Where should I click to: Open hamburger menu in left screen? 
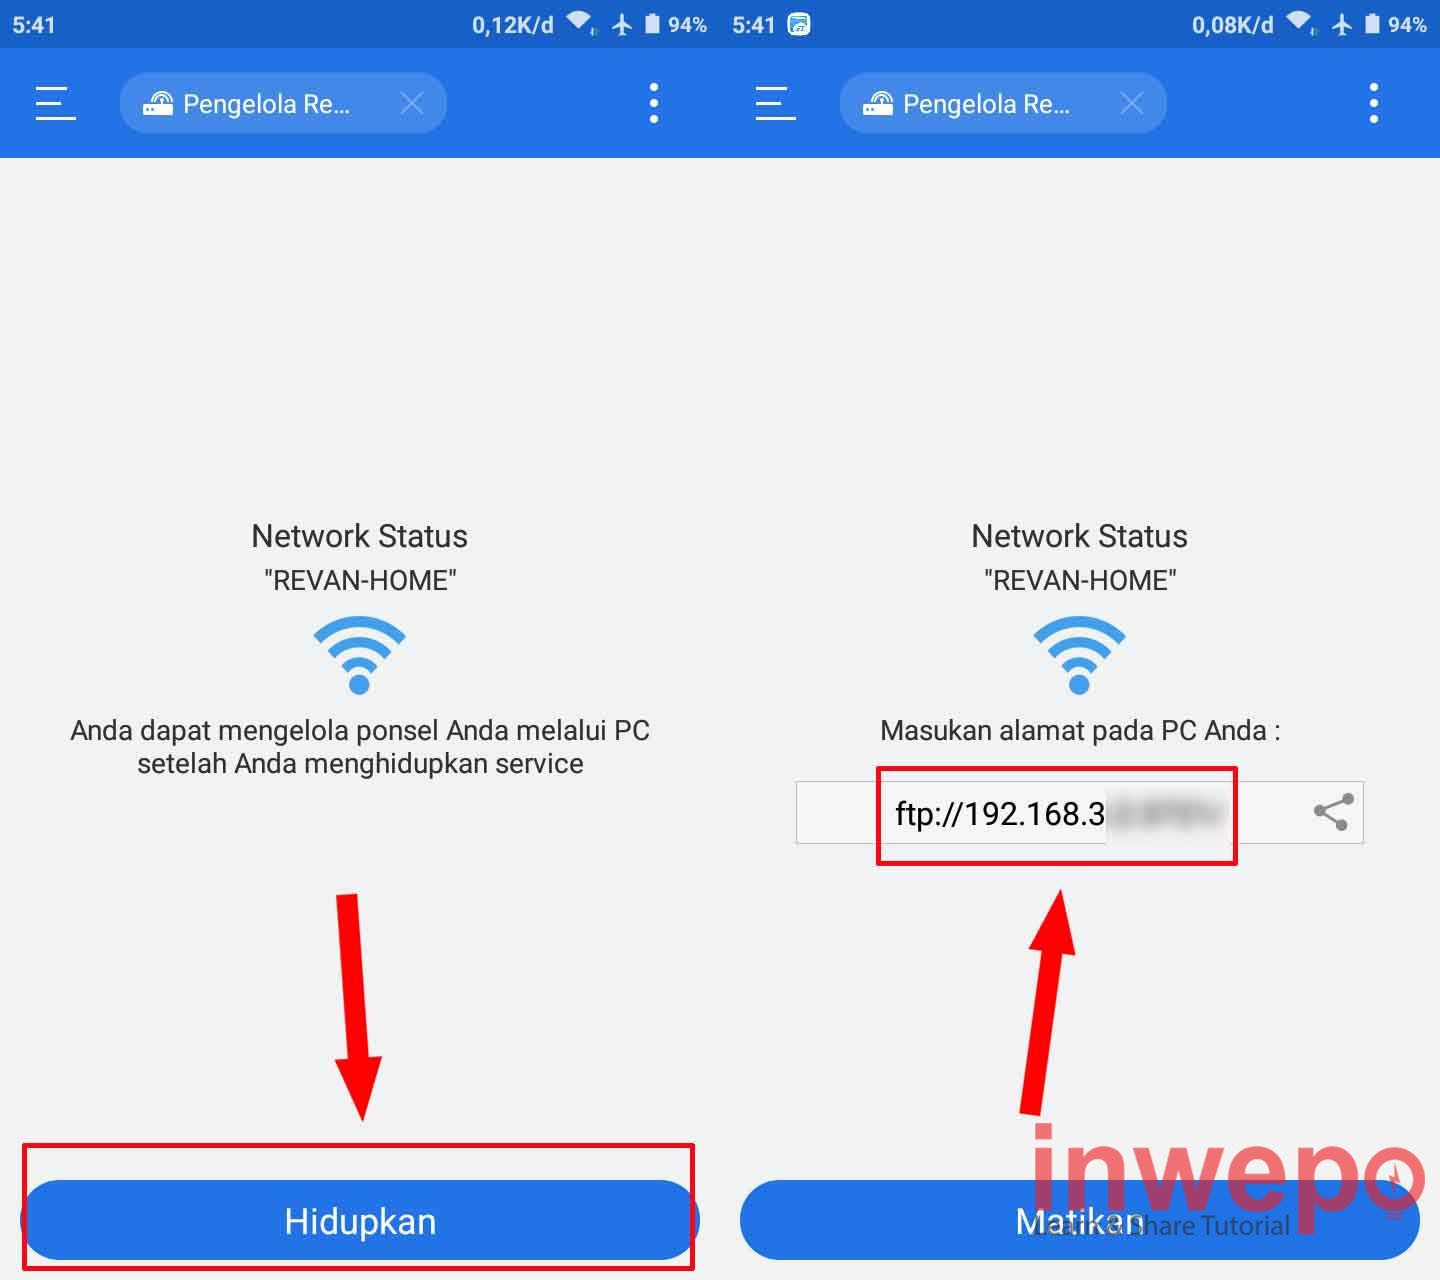[56, 103]
